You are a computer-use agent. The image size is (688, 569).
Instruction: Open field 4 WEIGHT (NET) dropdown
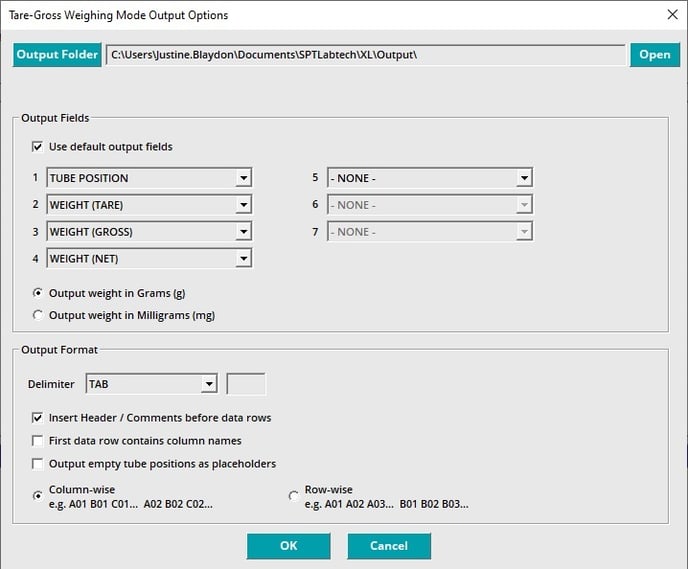coord(149,258)
